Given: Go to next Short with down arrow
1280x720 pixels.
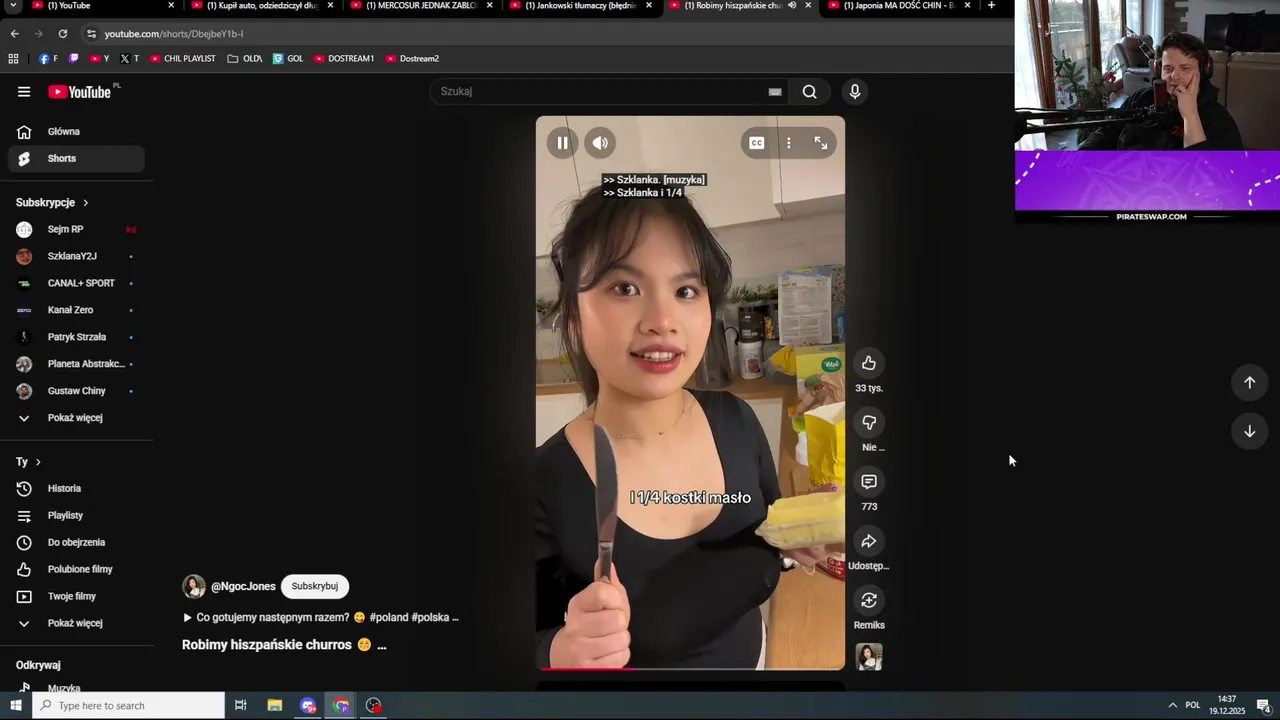Looking at the screenshot, I should 1249,431.
